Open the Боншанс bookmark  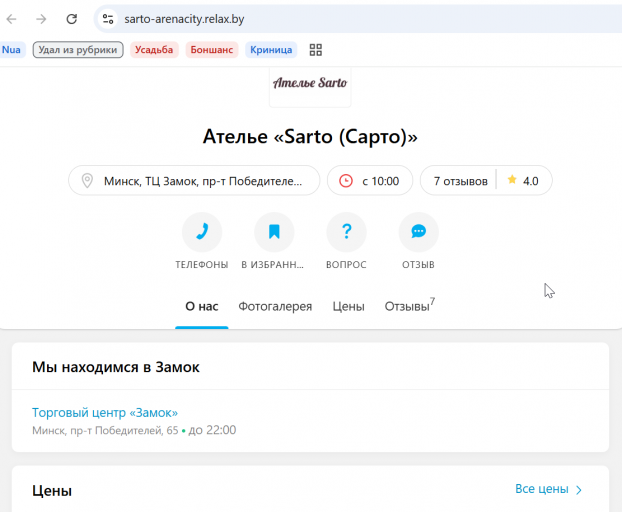[x=211, y=50]
